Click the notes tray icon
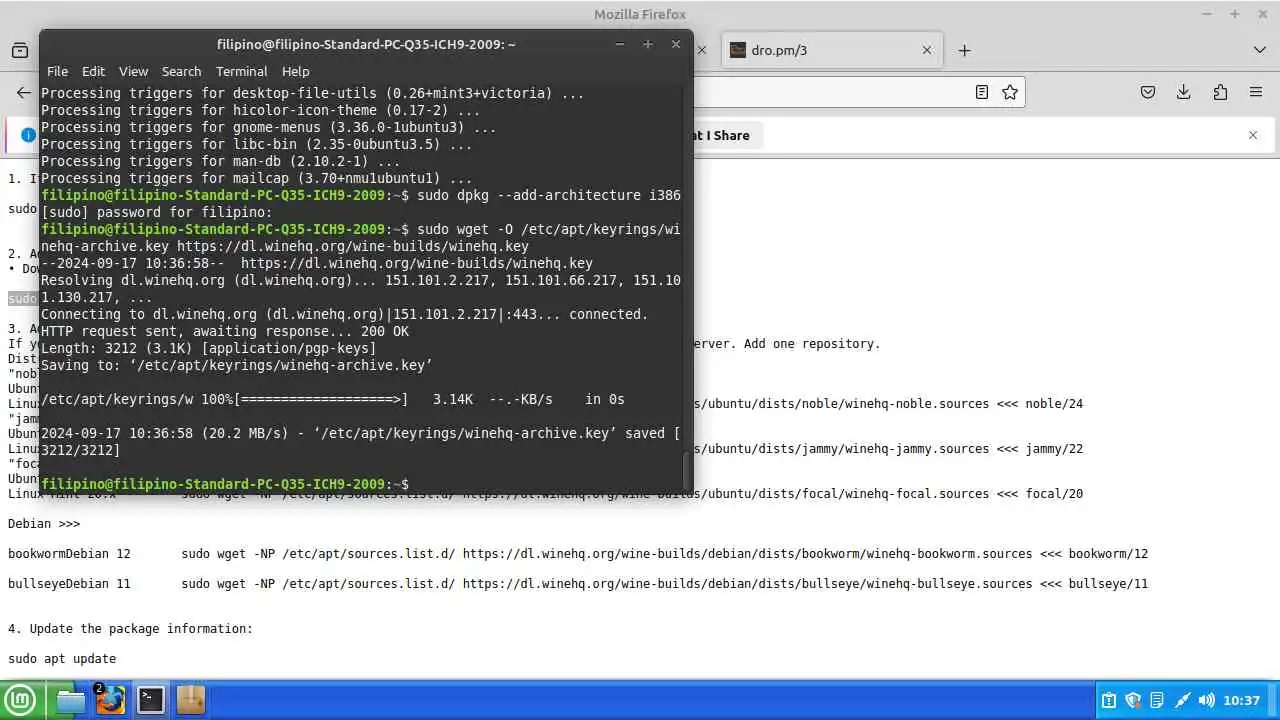This screenshot has width=1280, height=720. tap(1157, 700)
